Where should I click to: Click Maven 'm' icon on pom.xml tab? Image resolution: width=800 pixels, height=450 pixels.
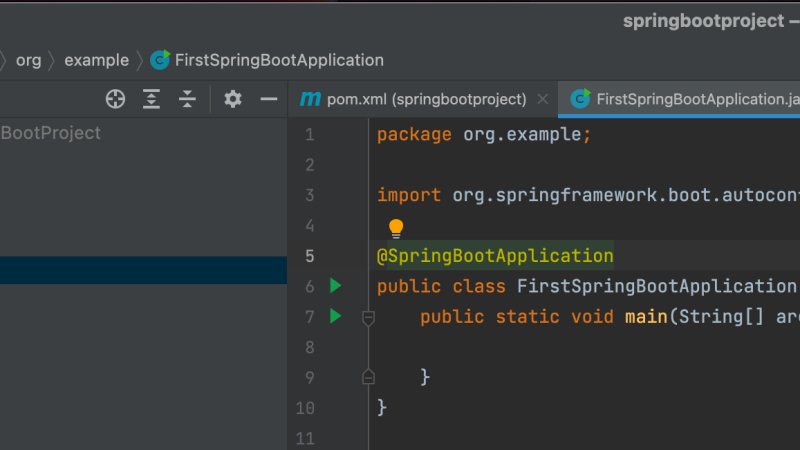pyautogui.click(x=310, y=98)
